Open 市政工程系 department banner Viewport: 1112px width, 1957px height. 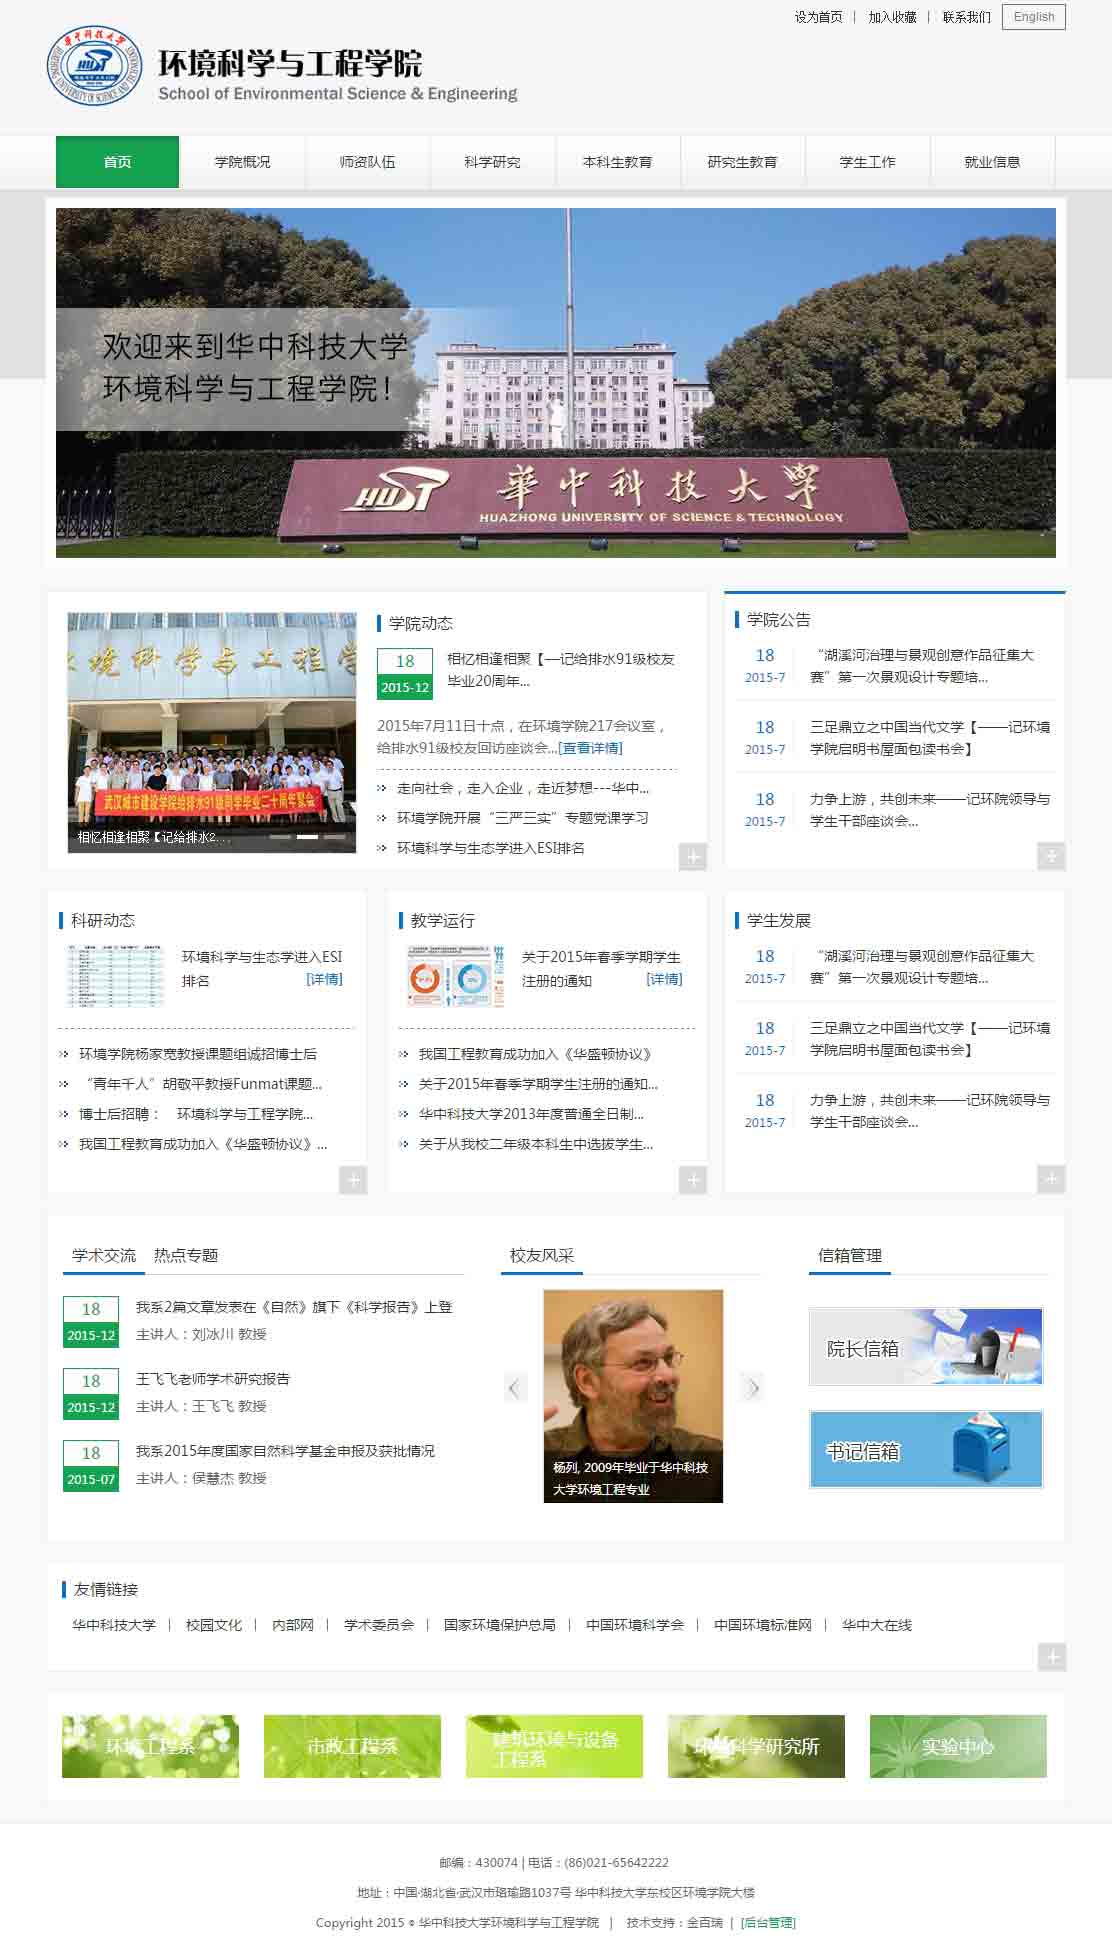pos(352,1746)
